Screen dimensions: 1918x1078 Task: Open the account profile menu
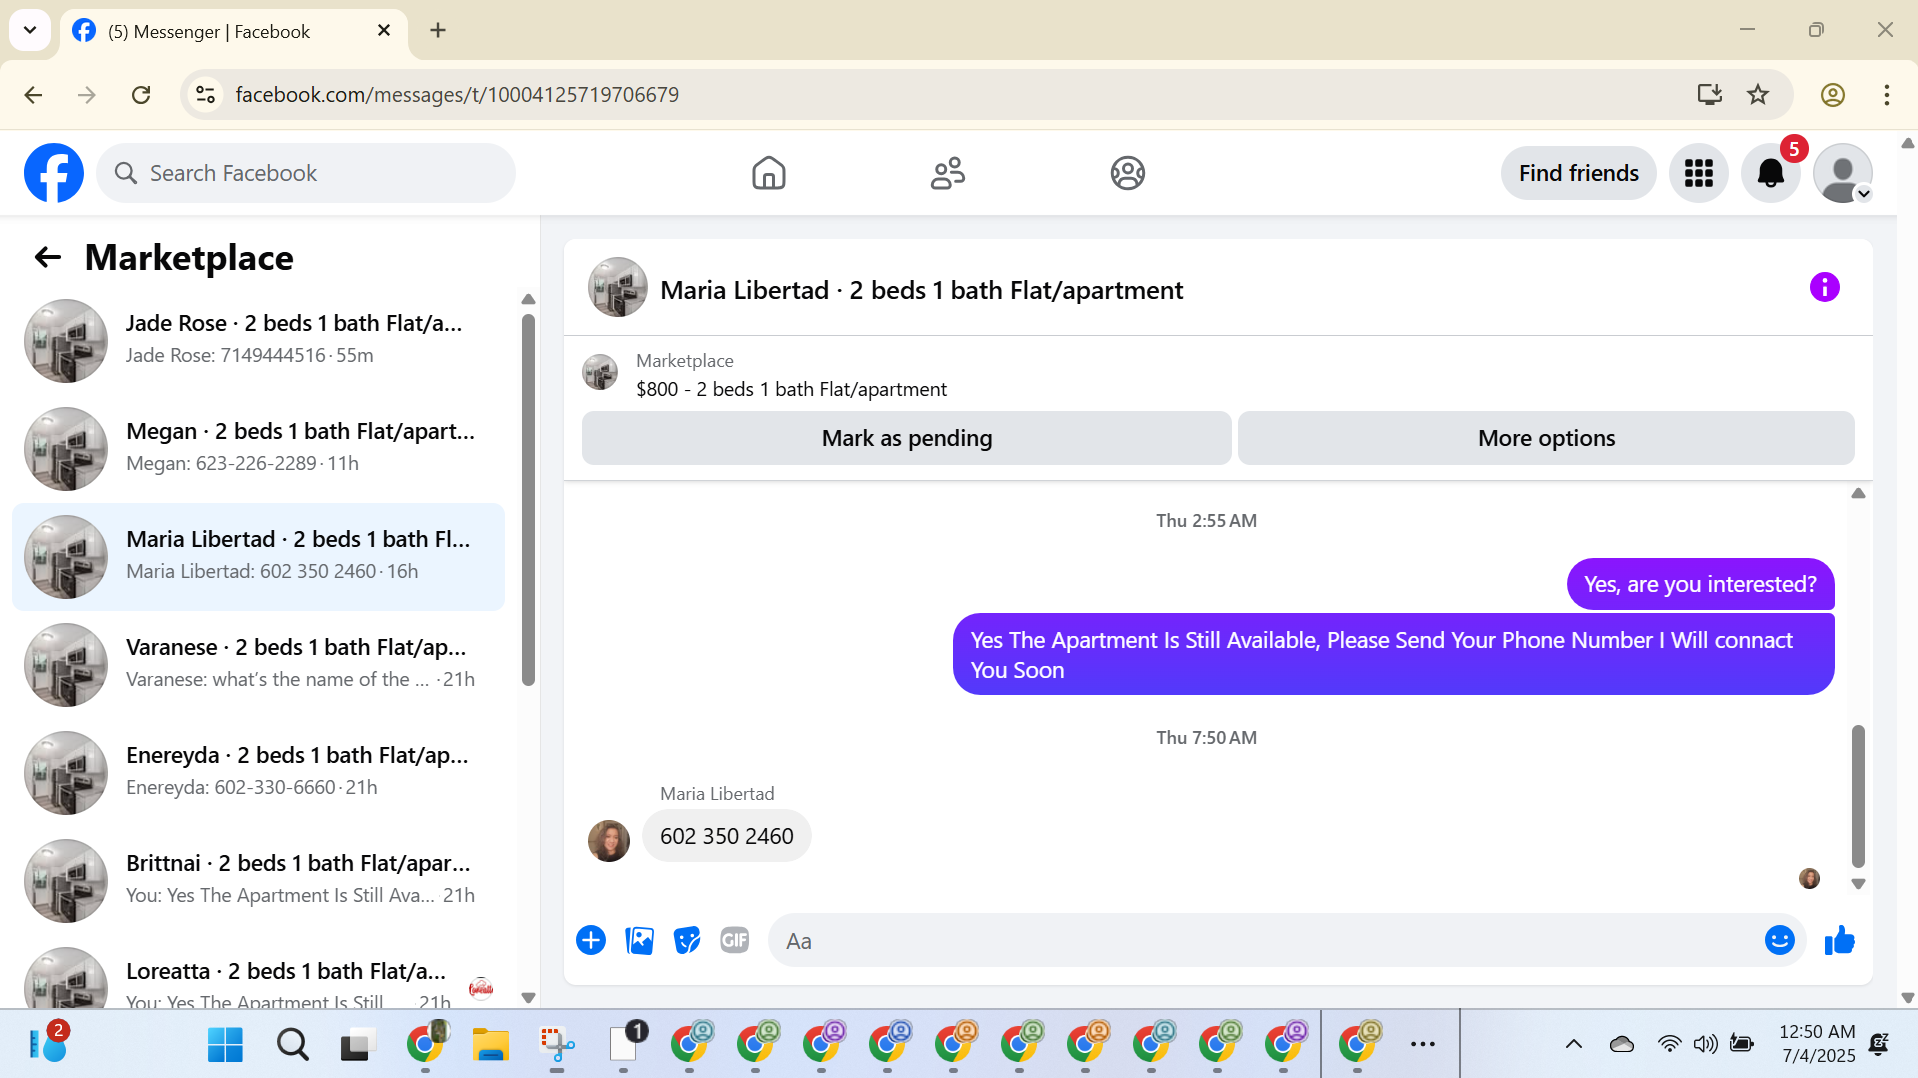(x=1842, y=173)
